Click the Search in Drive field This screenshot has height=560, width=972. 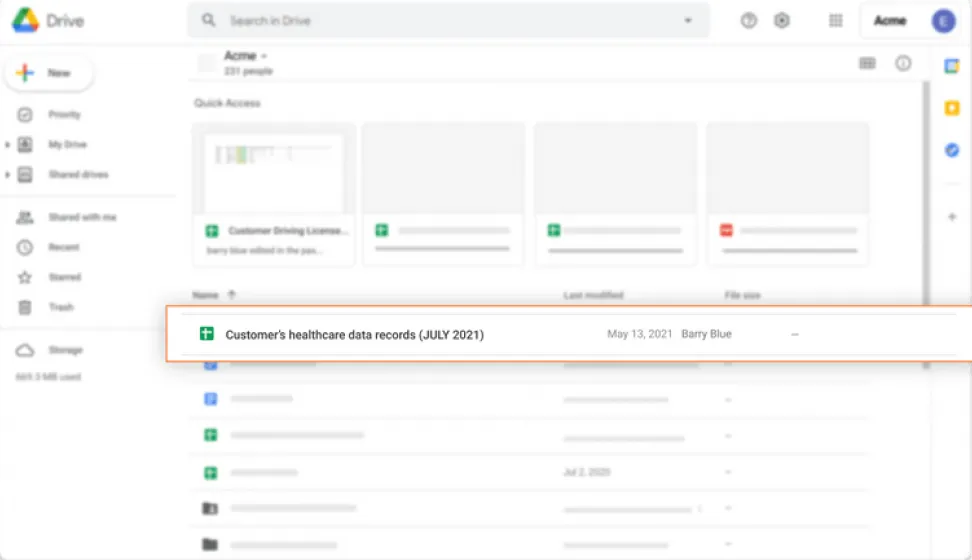(449, 20)
